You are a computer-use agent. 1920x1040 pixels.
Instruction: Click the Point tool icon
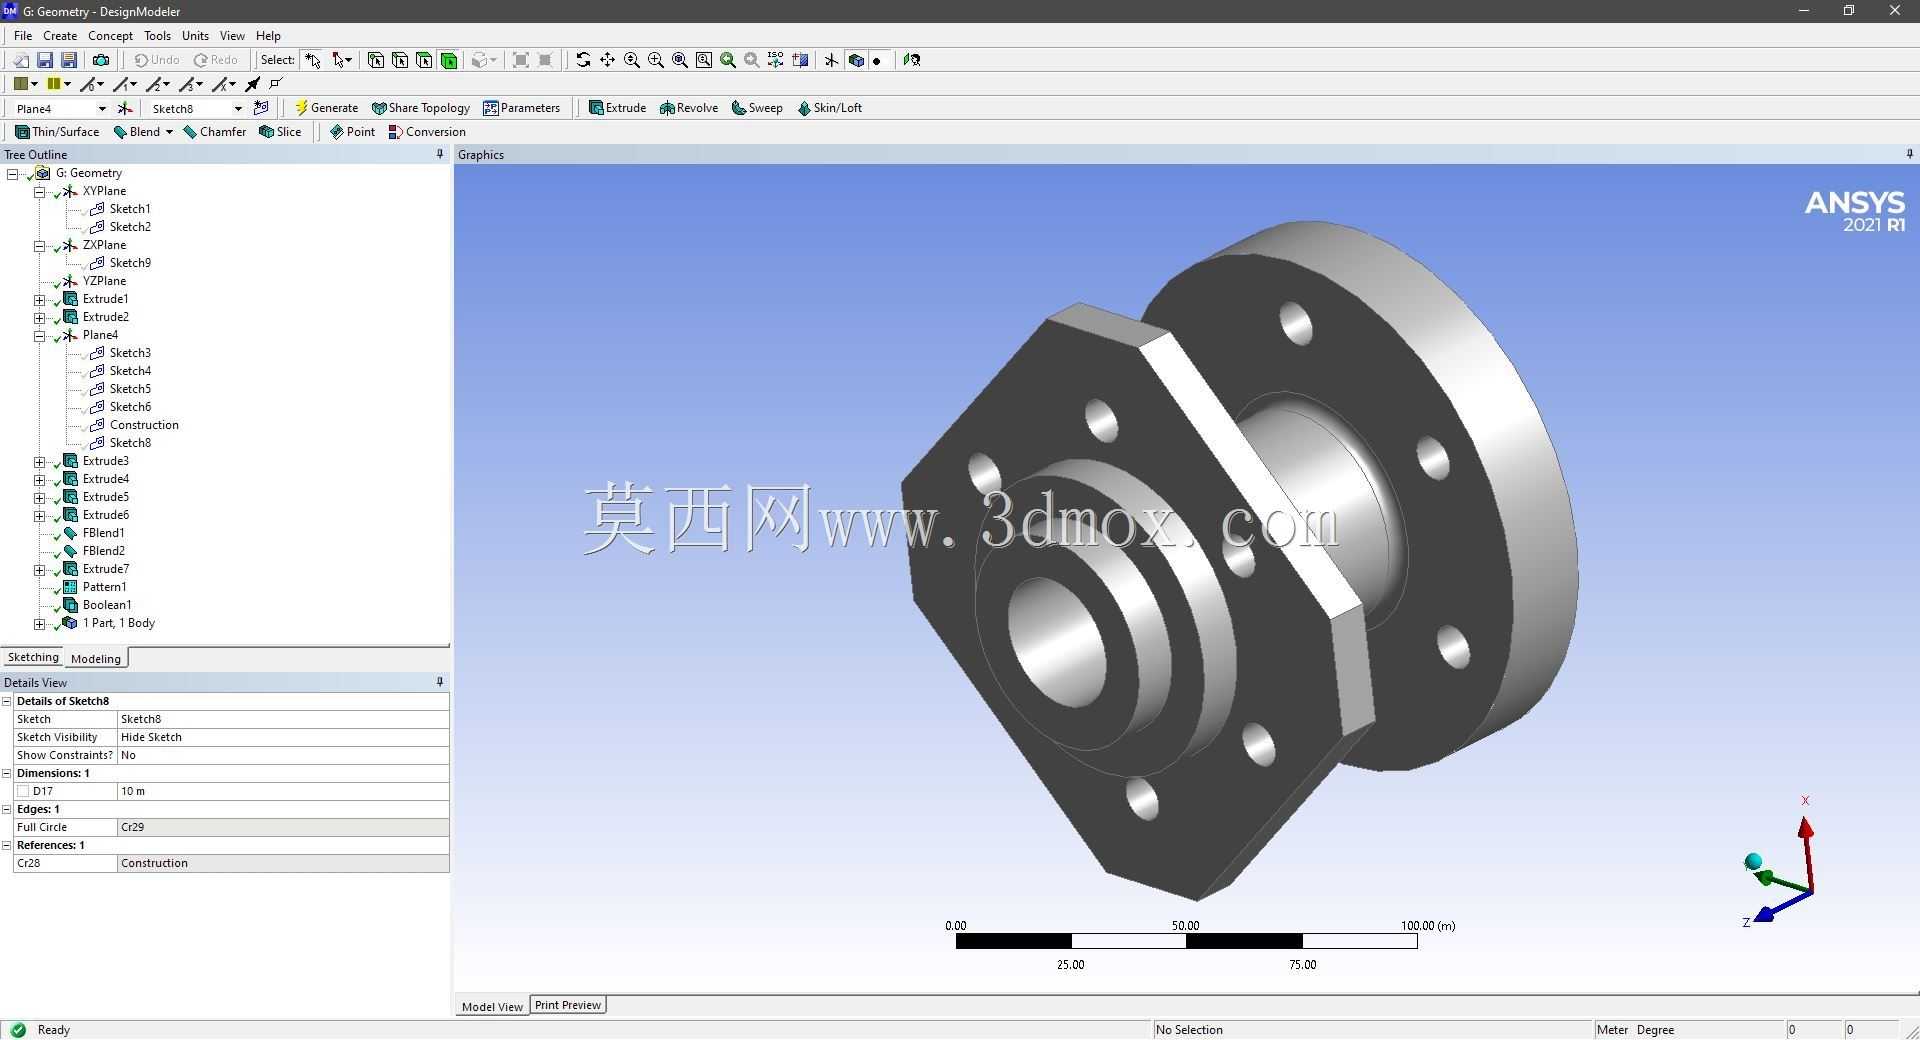(x=337, y=132)
